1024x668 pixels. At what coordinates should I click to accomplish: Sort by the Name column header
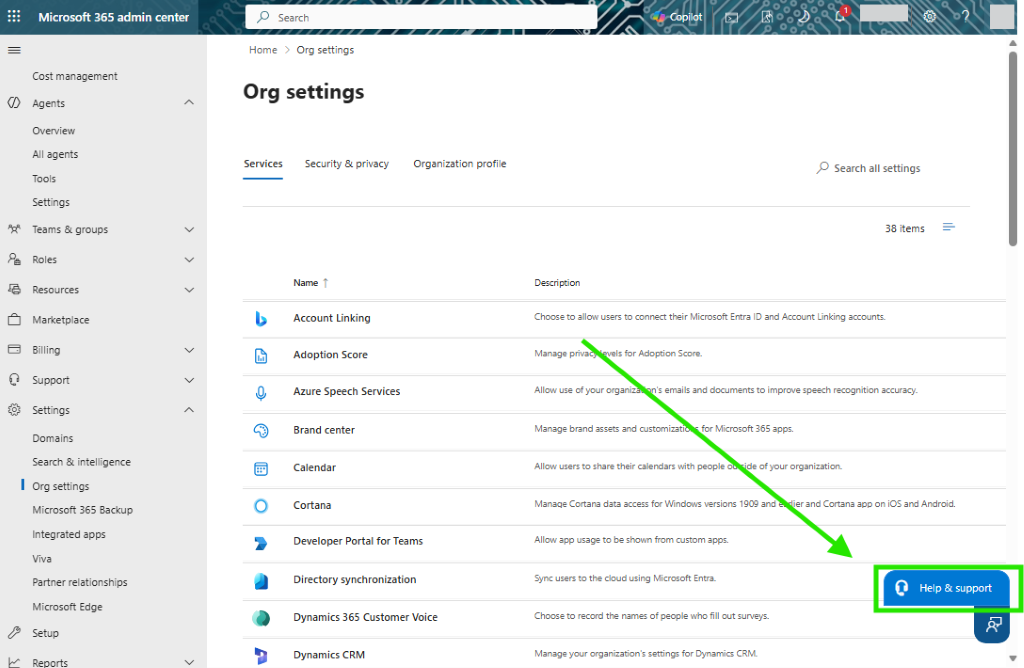(x=310, y=283)
